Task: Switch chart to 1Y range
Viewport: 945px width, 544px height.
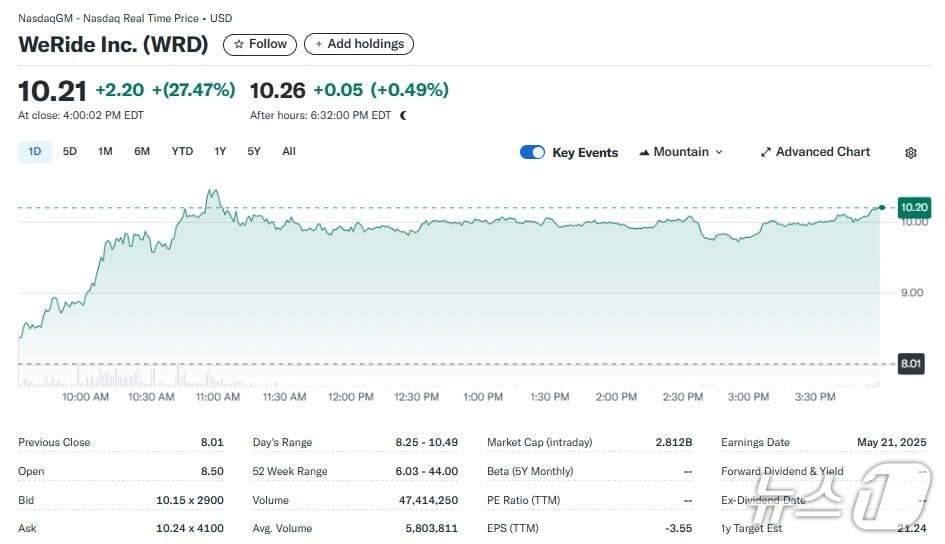Action: (220, 152)
